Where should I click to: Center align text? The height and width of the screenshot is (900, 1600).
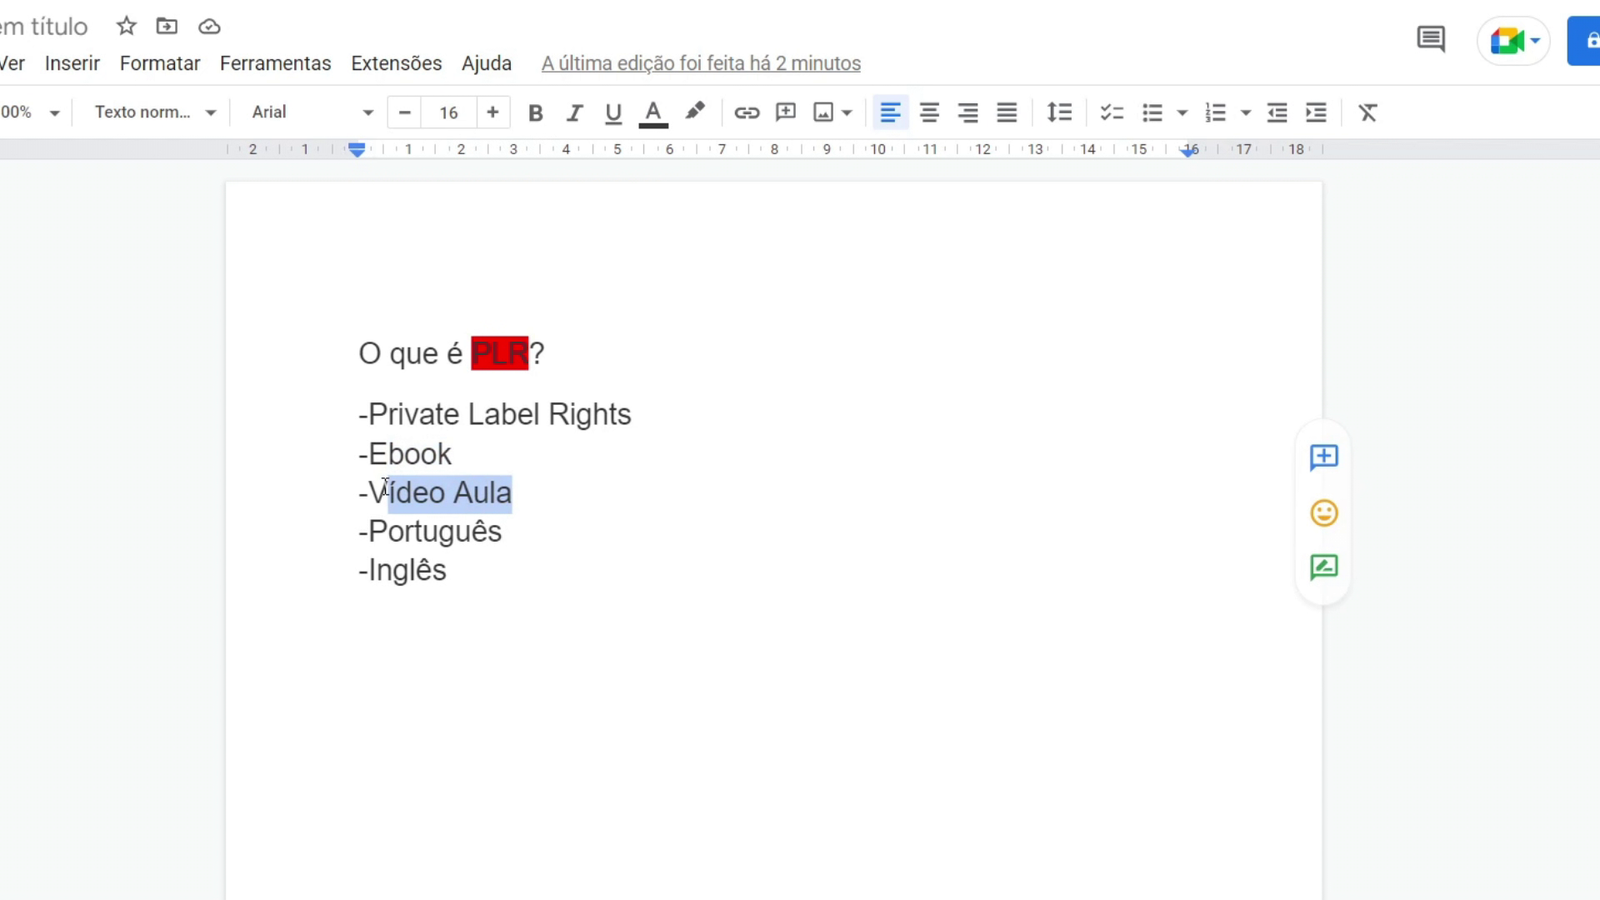[x=929, y=113]
